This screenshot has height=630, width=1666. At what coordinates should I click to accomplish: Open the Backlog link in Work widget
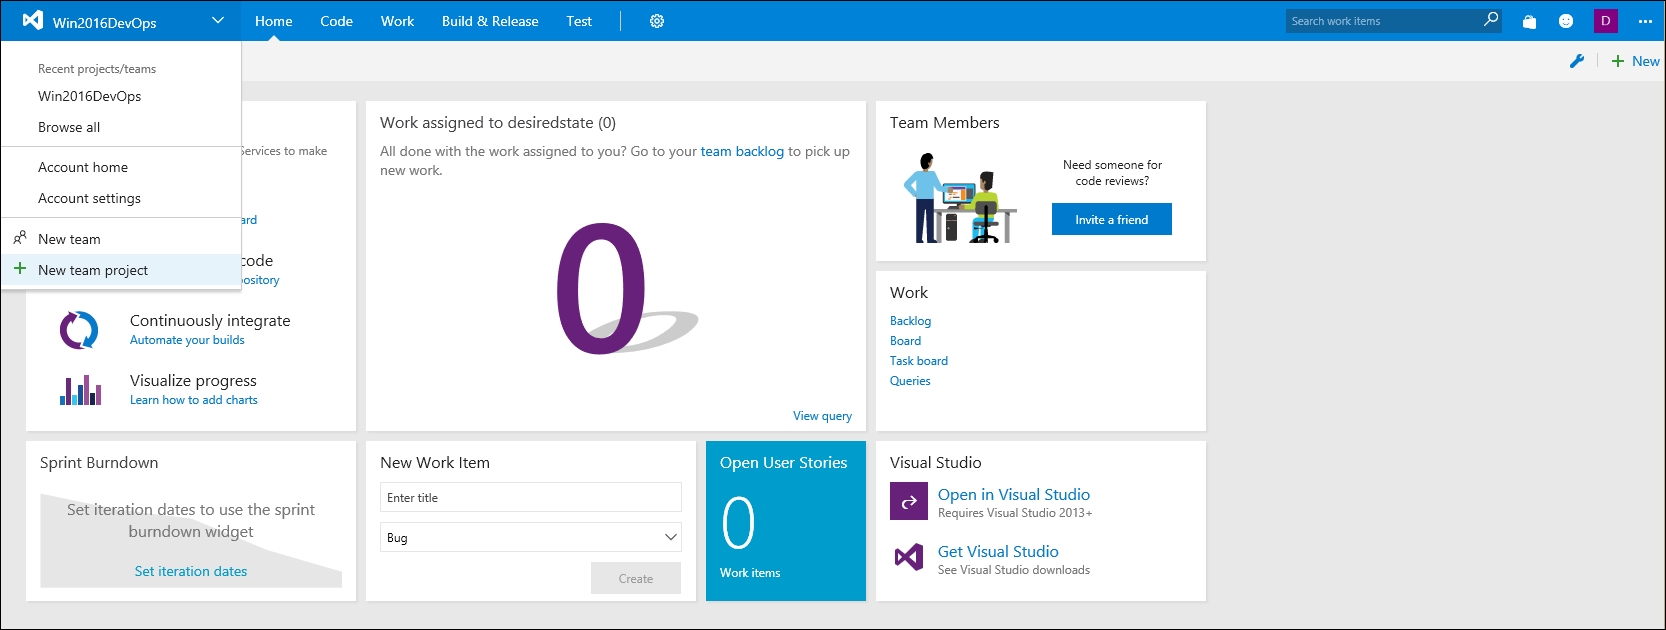(x=910, y=321)
